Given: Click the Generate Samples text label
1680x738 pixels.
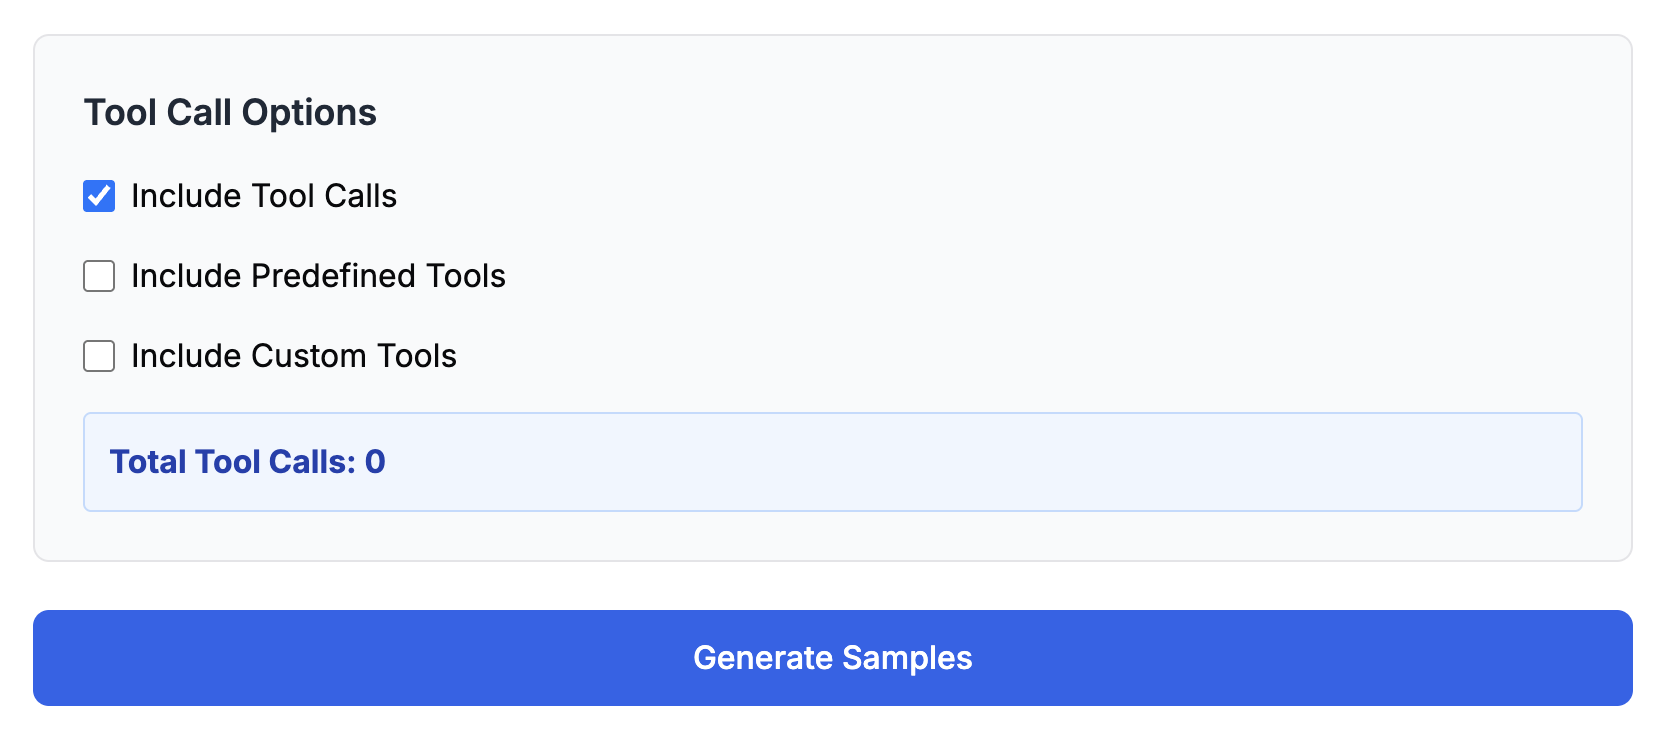Looking at the screenshot, I should [832, 657].
